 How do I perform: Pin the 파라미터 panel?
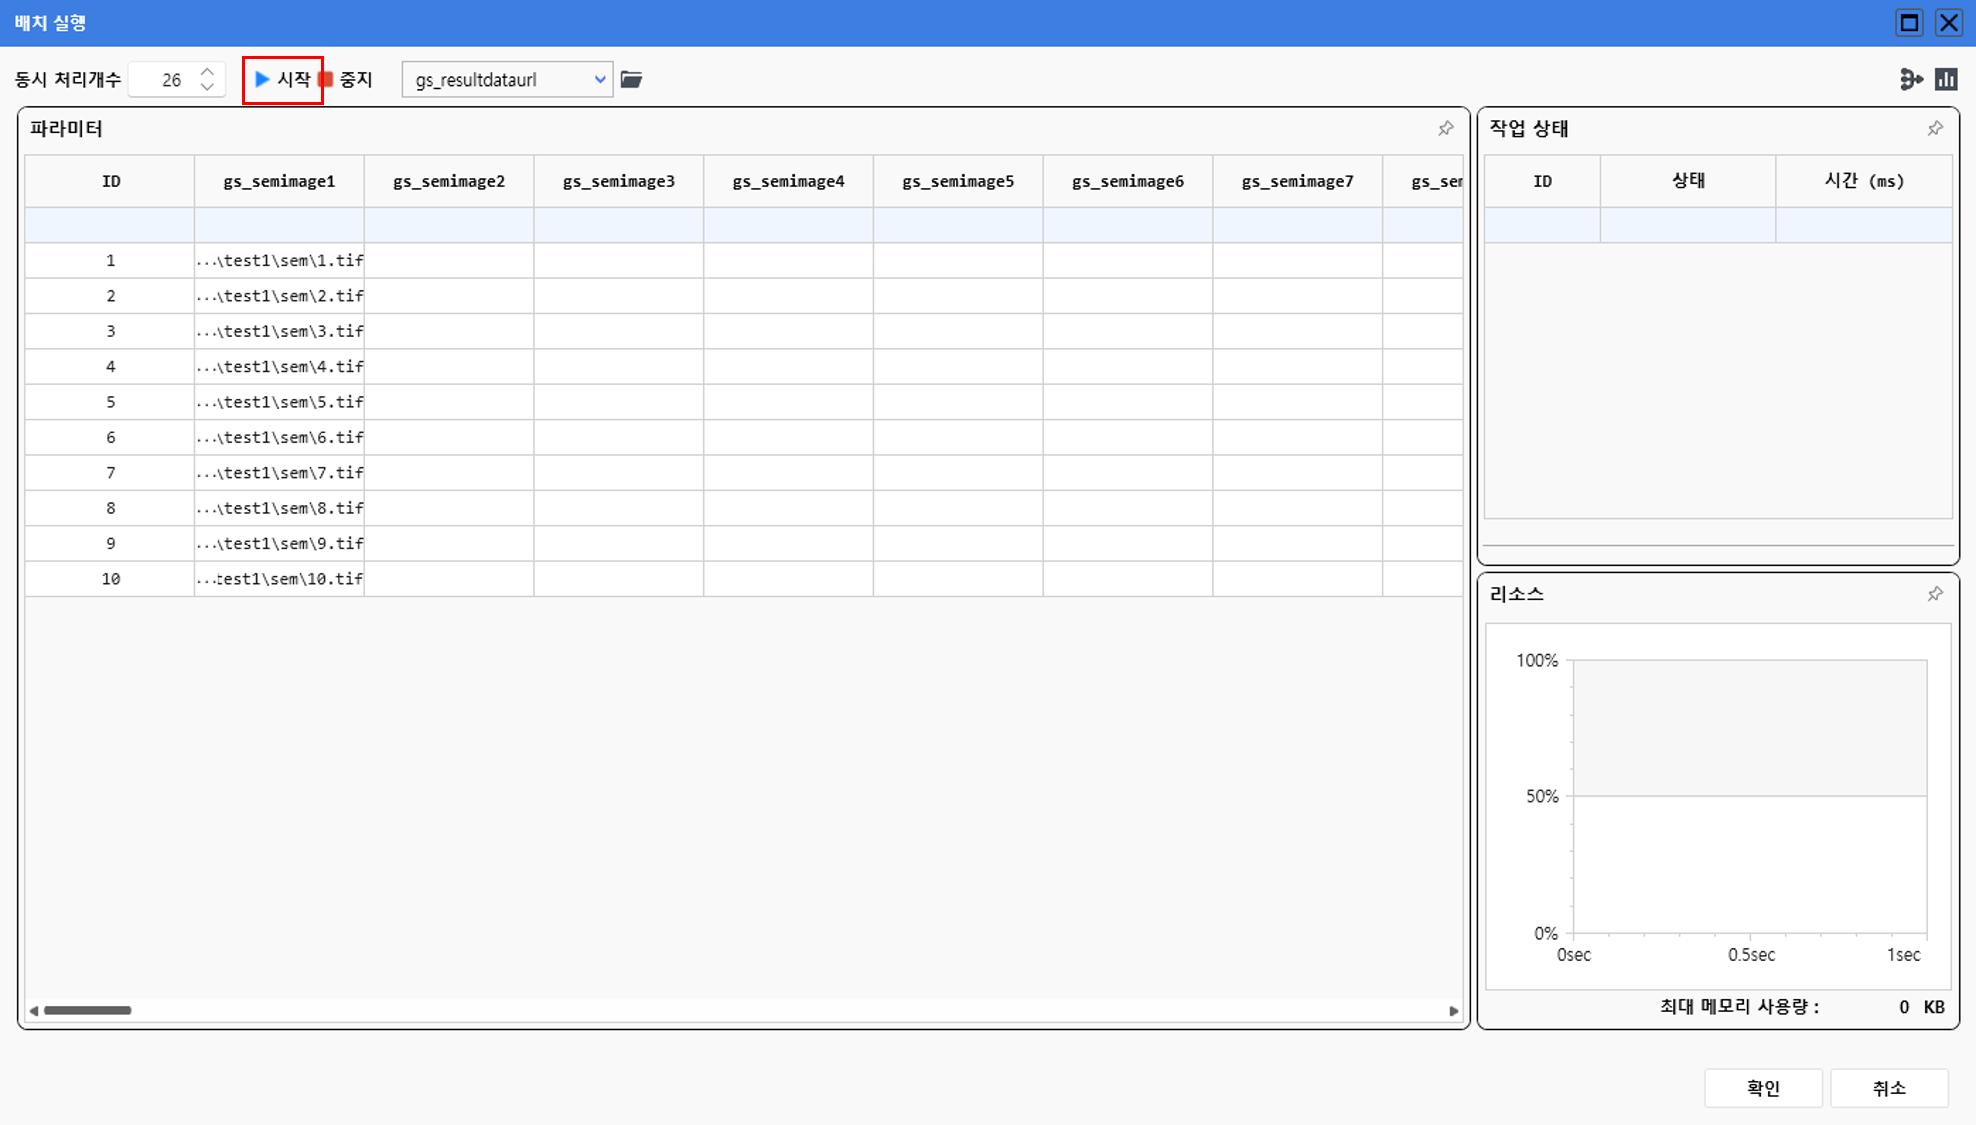pyautogui.click(x=1445, y=128)
